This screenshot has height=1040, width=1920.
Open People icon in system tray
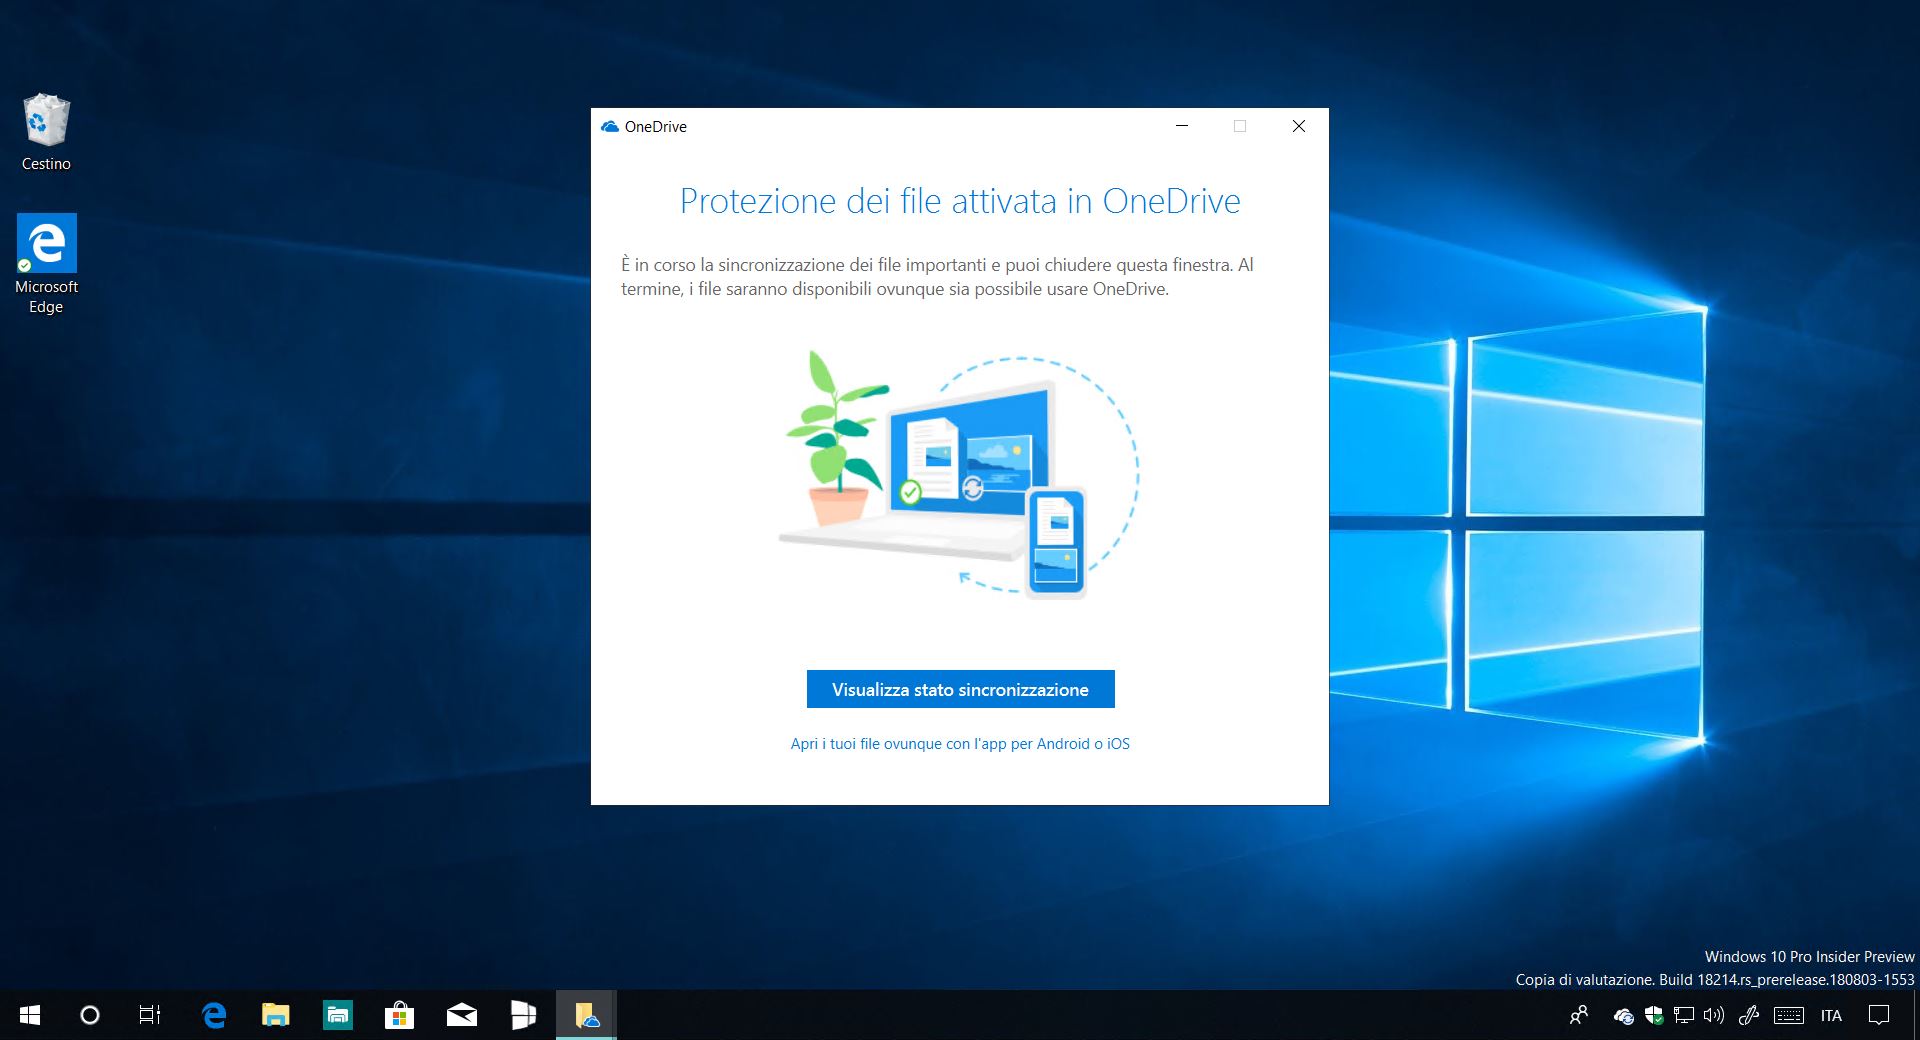tap(1579, 1015)
